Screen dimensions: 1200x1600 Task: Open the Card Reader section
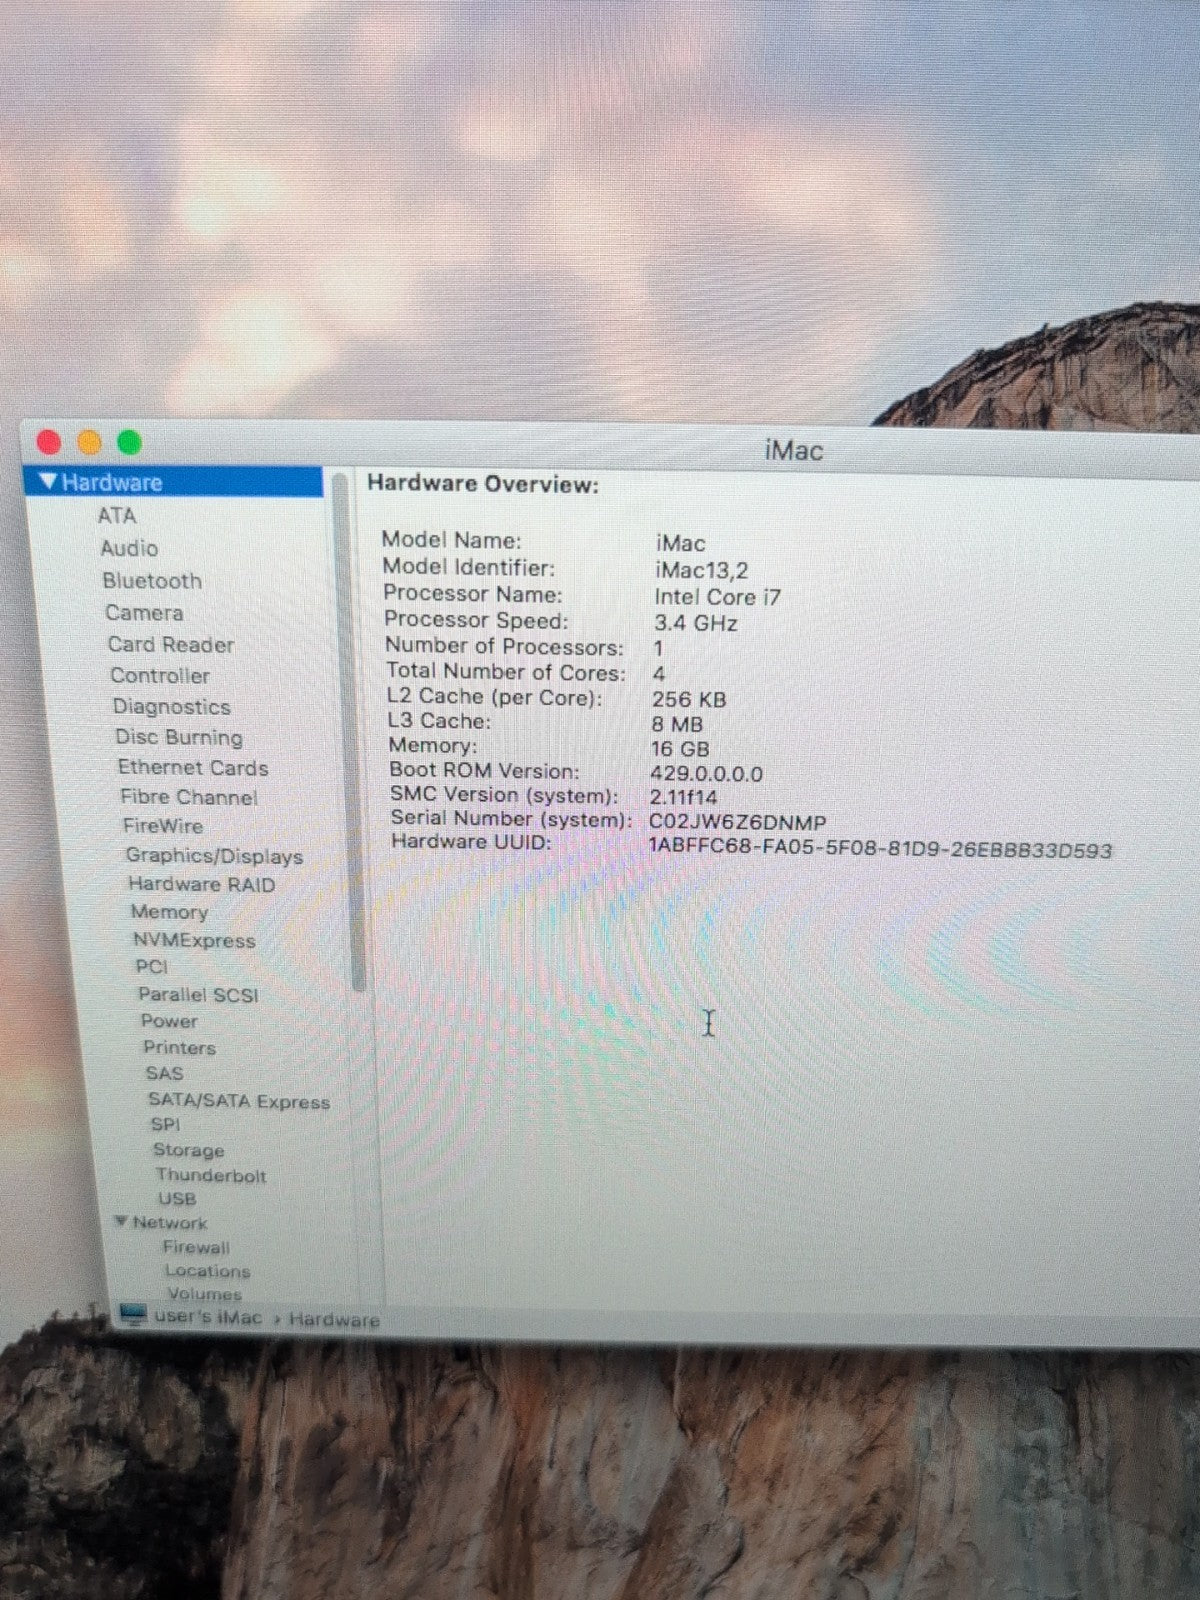(x=171, y=645)
